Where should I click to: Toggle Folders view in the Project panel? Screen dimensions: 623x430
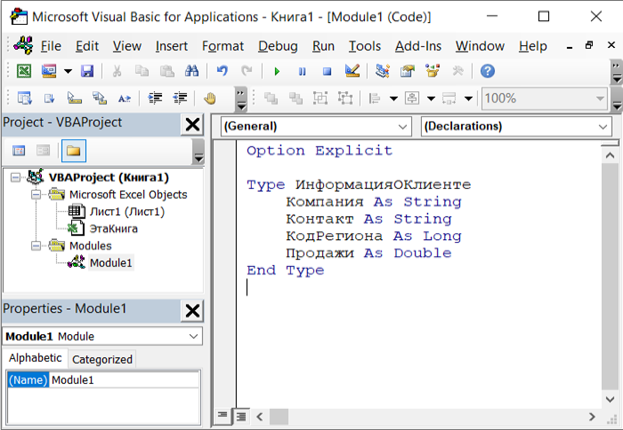coord(74,151)
